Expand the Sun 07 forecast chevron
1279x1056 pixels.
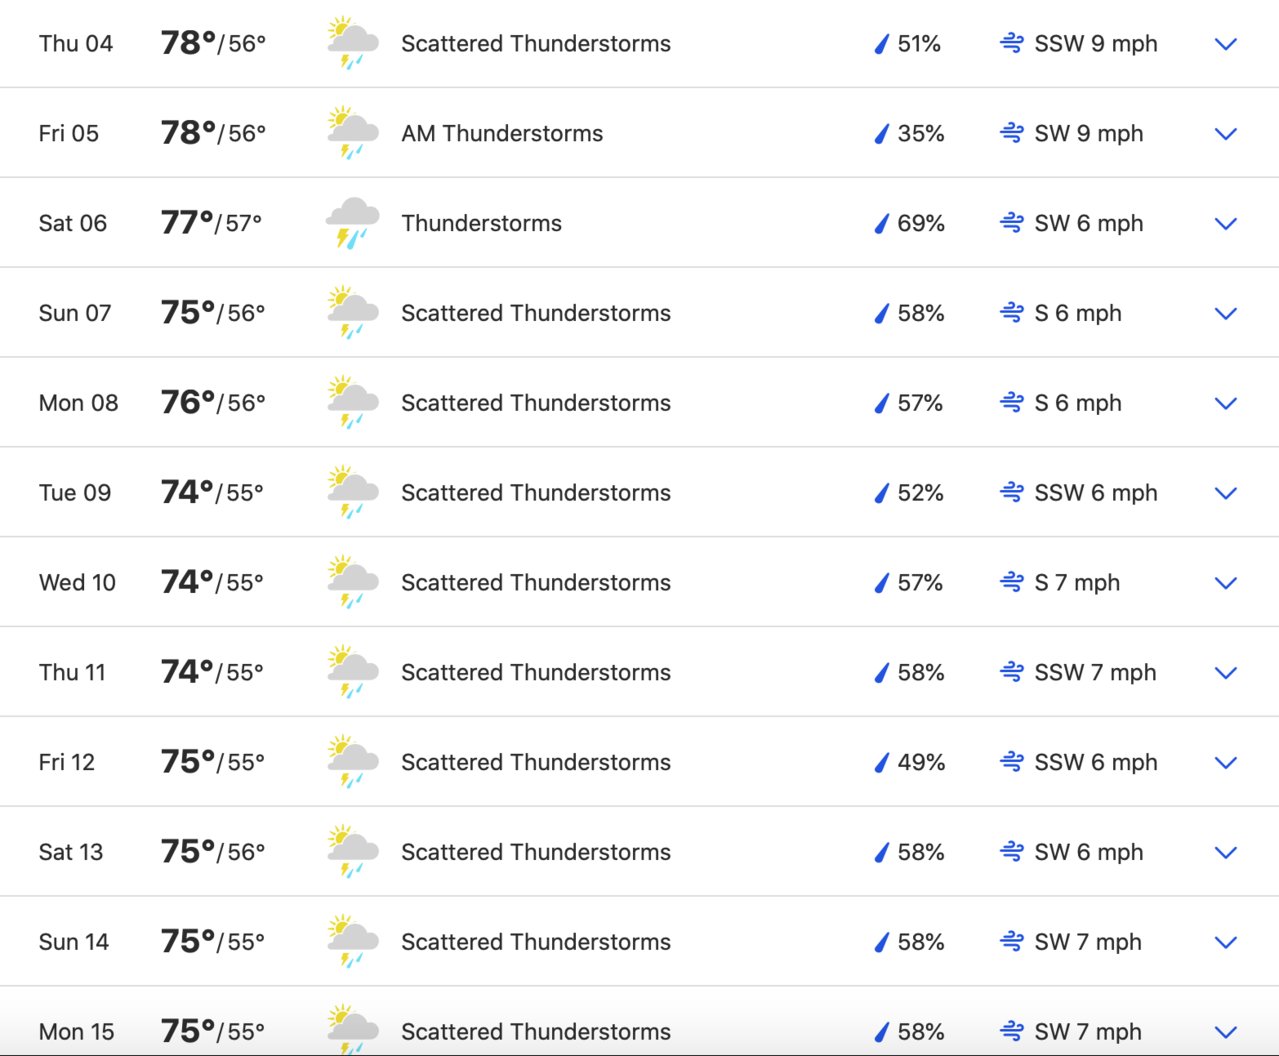[1226, 314]
